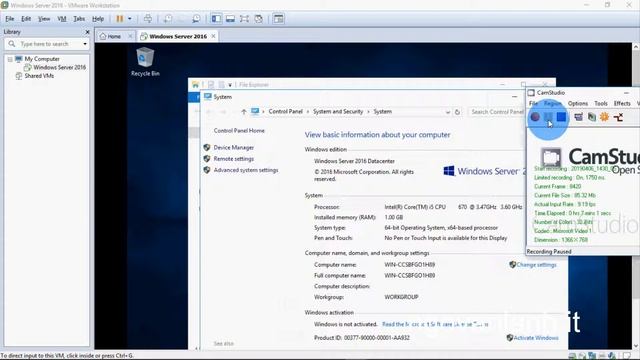Click Control Panel breadcrumb in address bar
Viewport: 640px width, 360px height.
pos(285,111)
